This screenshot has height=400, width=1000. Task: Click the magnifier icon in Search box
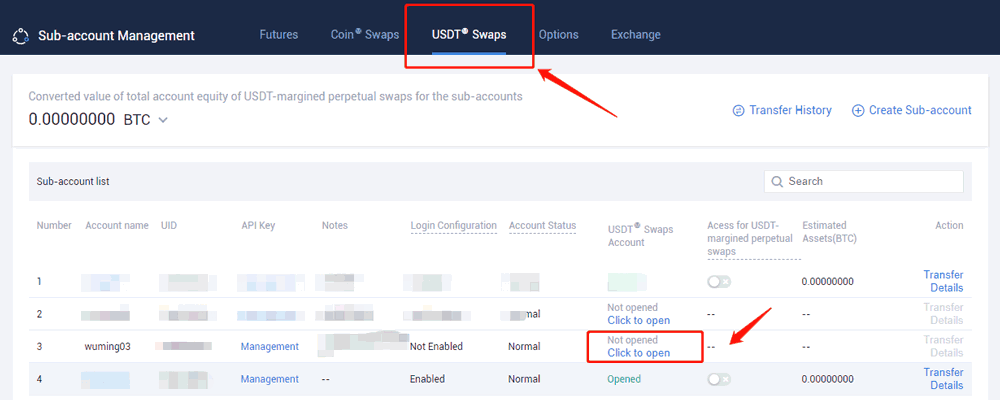pos(777,182)
